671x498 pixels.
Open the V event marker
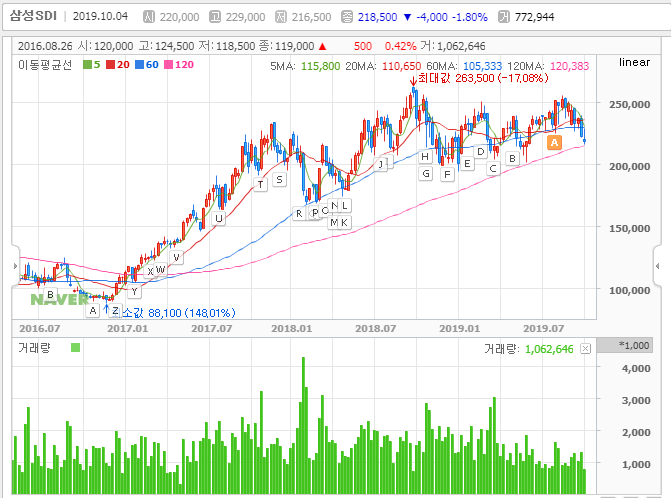click(x=176, y=257)
